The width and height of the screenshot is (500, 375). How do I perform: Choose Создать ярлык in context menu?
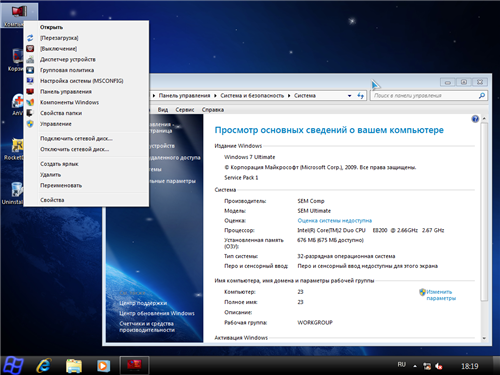(59, 164)
